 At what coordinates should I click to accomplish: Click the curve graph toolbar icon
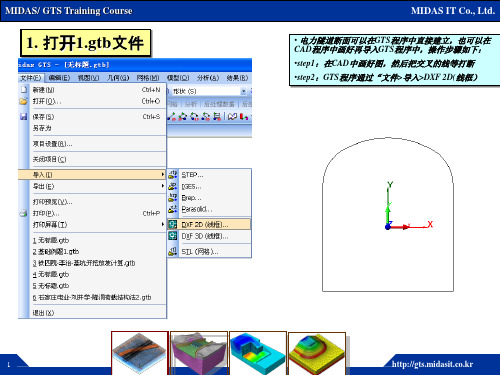pyautogui.click(x=232, y=116)
